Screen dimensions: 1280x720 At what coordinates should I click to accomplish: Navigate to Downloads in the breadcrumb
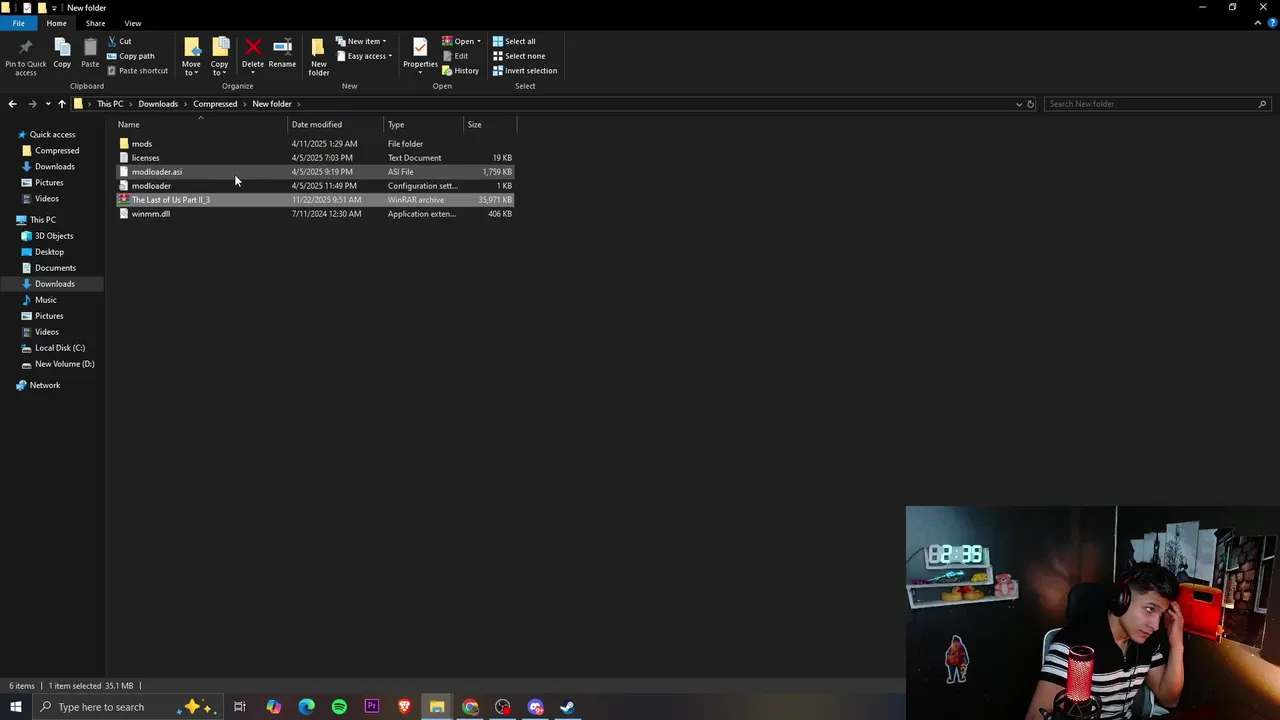(x=158, y=104)
